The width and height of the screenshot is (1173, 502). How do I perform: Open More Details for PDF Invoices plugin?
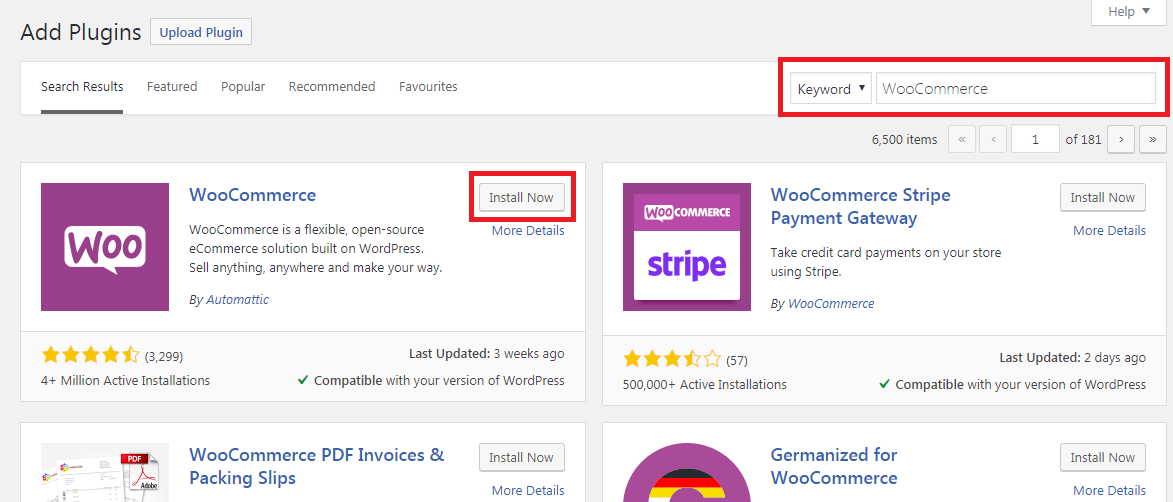point(528,490)
